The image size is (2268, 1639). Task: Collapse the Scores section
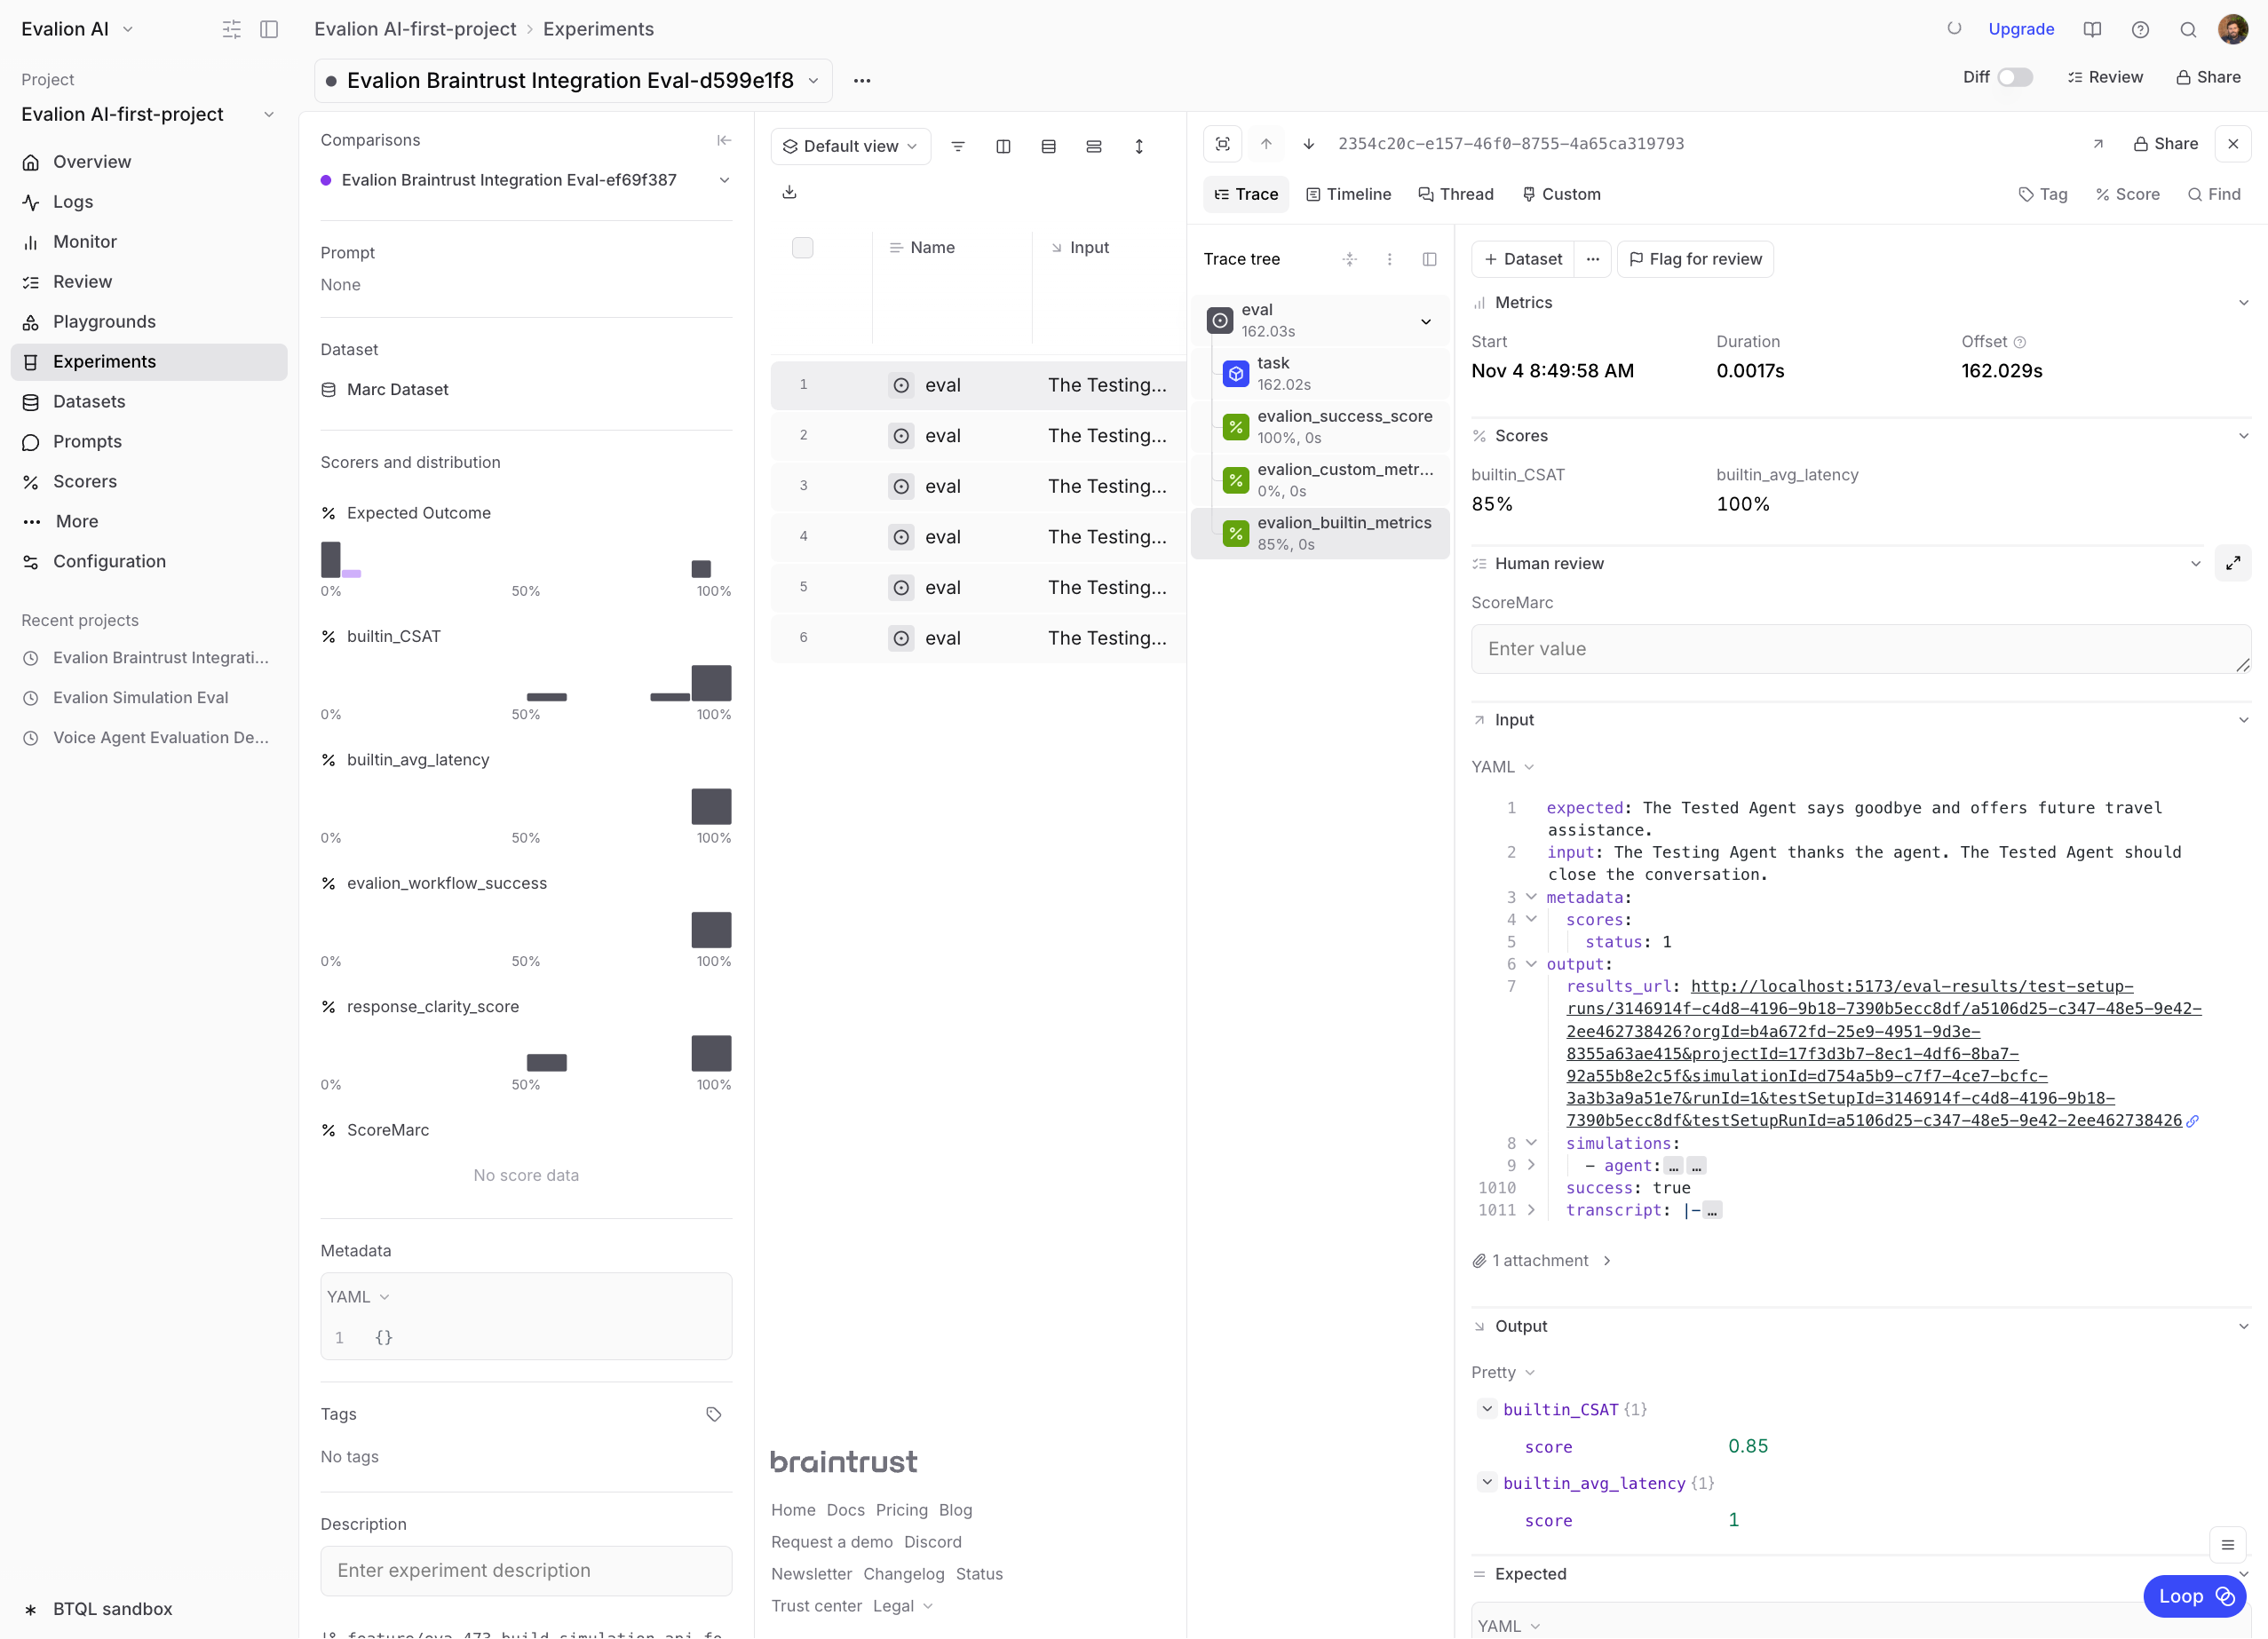pyautogui.click(x=2243, y=436)
